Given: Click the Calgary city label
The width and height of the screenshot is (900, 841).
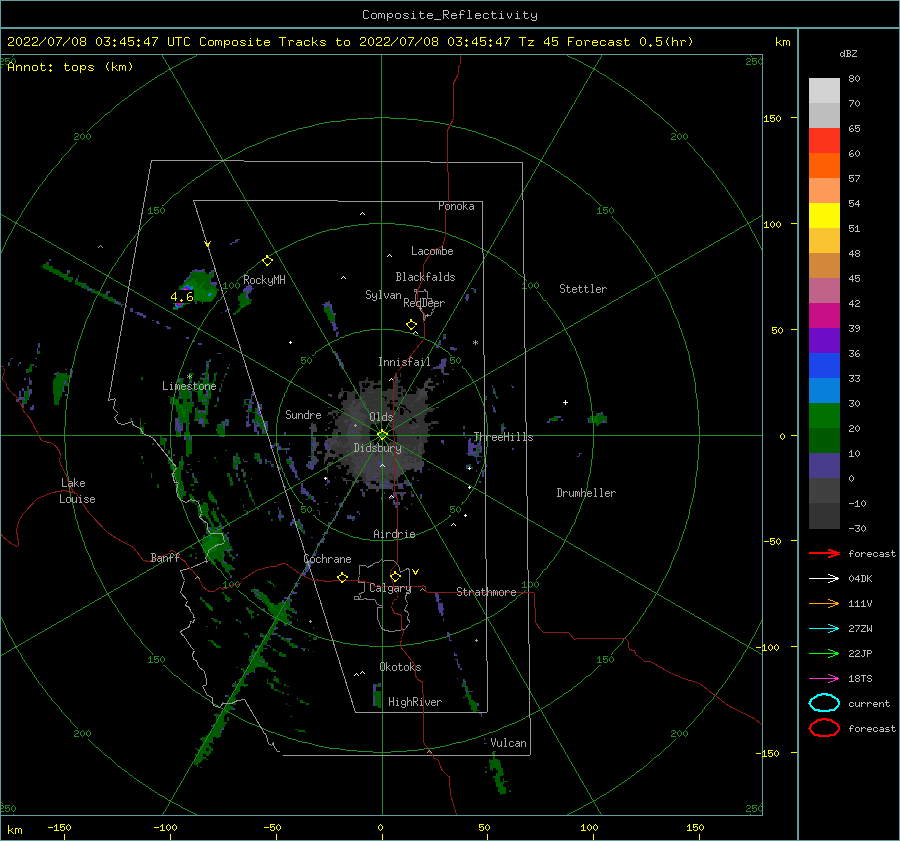Looking at the screenshot, I should tap(390, 588).
